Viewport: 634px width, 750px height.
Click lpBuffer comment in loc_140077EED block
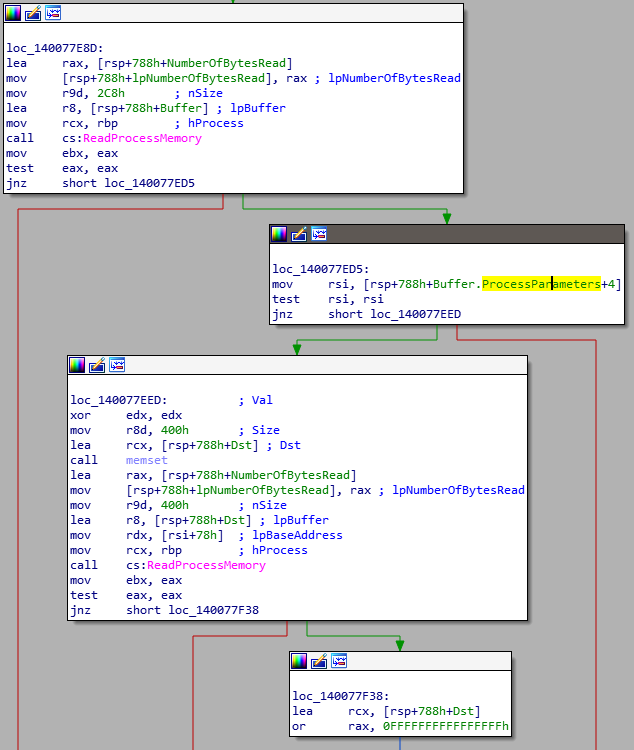(x=301, y=520)
